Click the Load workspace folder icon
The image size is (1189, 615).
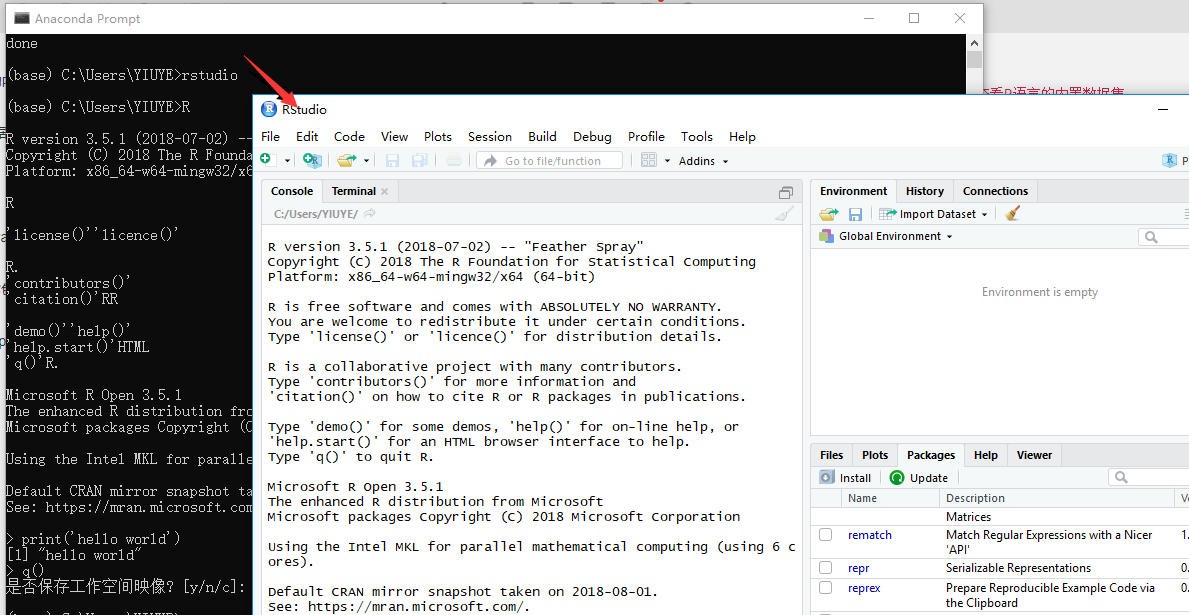828,215
